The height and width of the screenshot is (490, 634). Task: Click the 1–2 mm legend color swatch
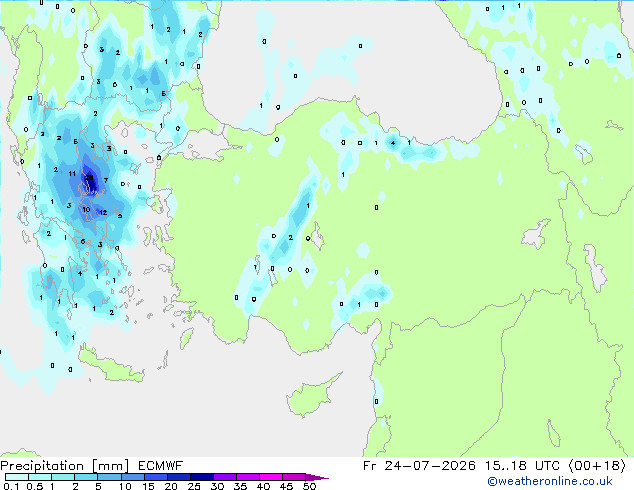[63, 477]
